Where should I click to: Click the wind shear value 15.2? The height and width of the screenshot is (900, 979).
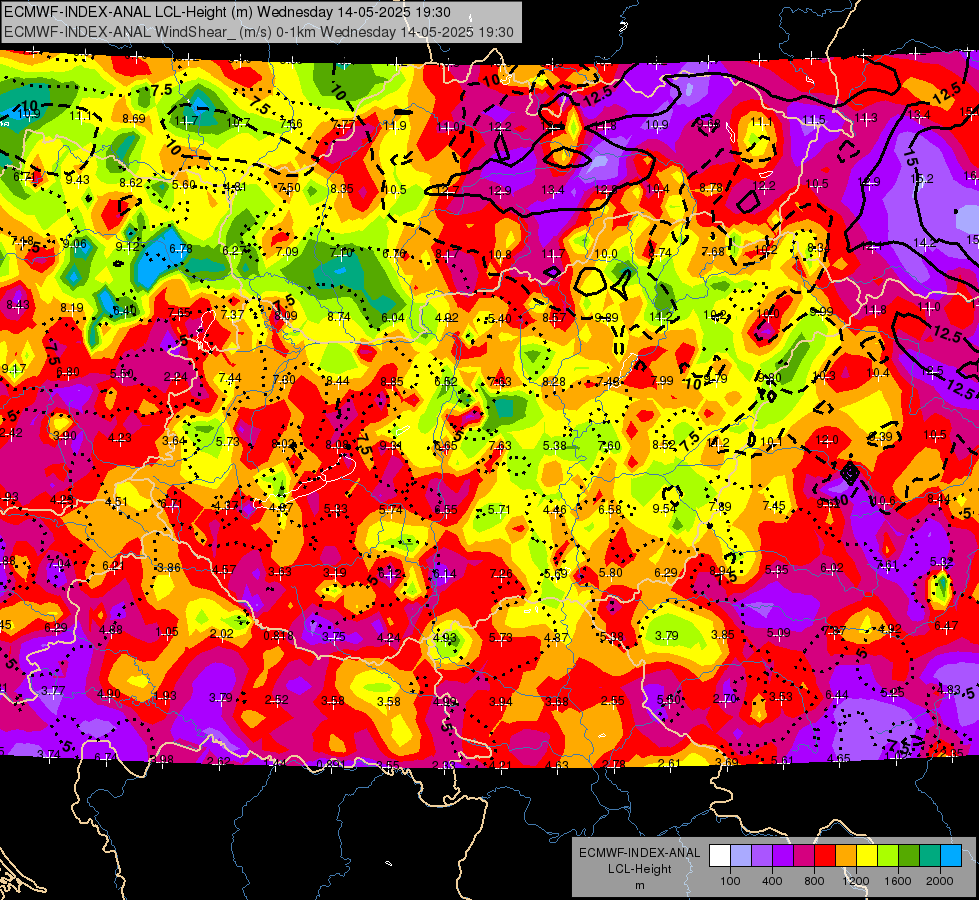point(922,179)
